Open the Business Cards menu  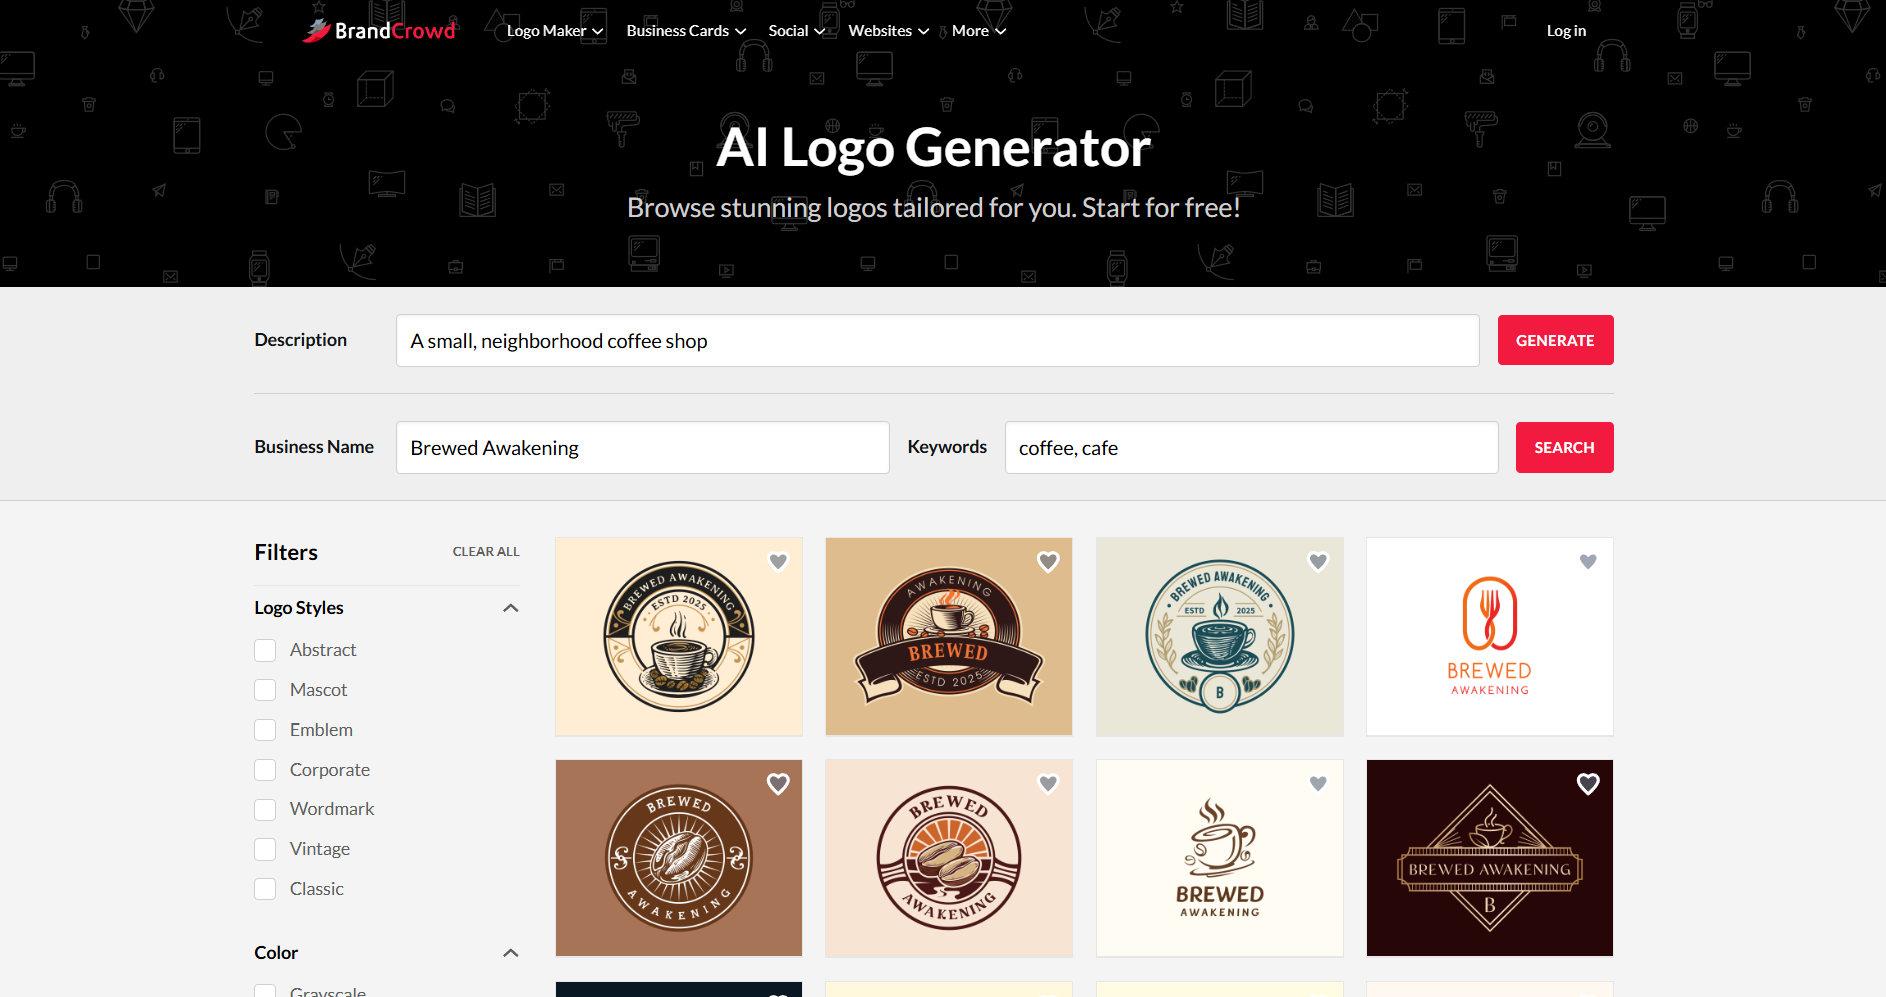686,31
